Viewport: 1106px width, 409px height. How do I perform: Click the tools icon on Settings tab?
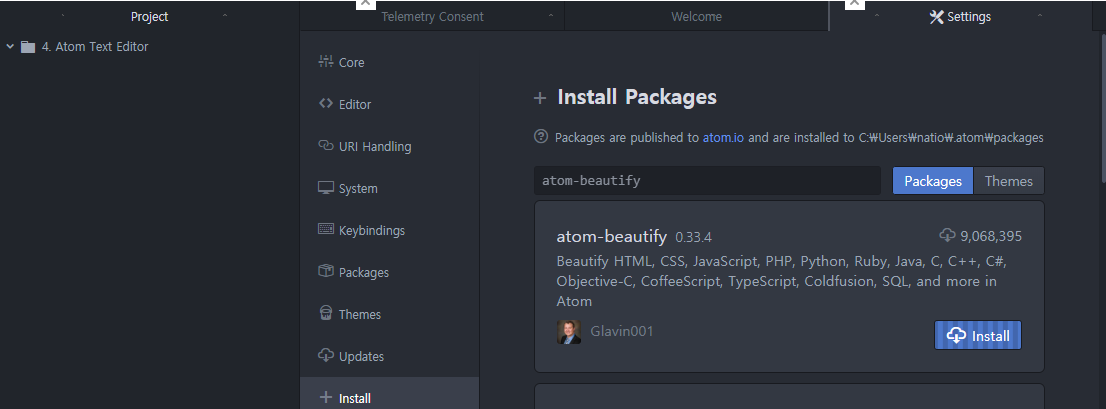tap(936, 17)
